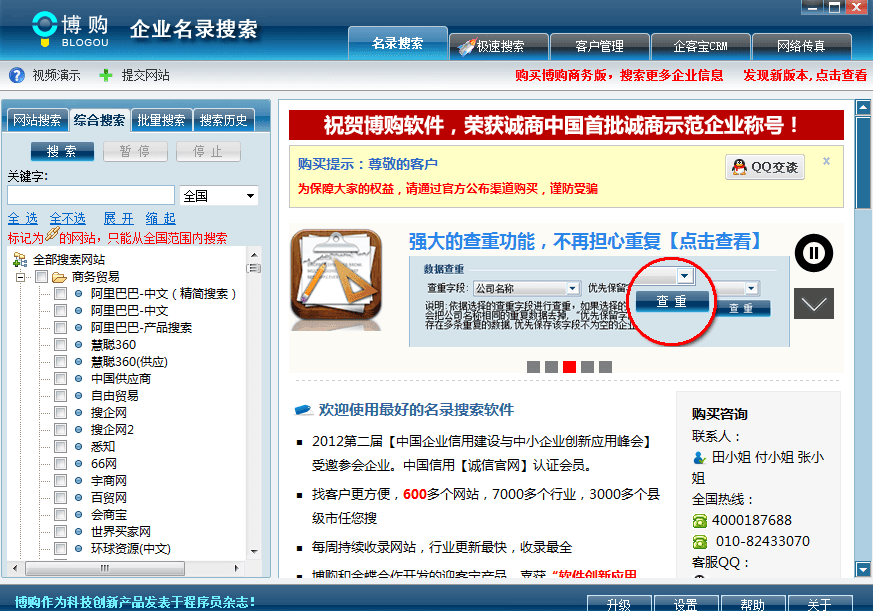Click the phone icon beside 4000187688
Viewport: 873px width, 611px height.
(699, 521)
